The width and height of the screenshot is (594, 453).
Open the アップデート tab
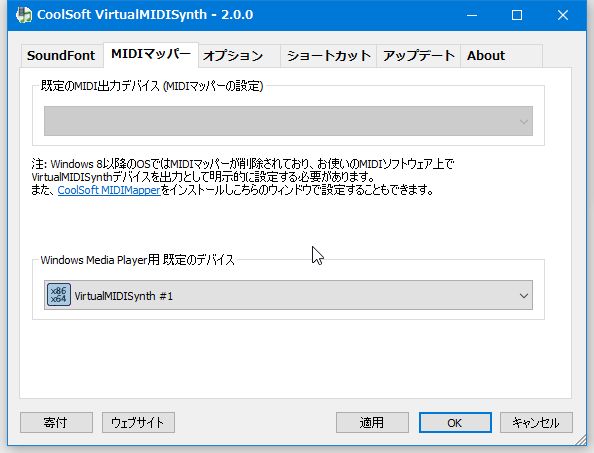419,56
